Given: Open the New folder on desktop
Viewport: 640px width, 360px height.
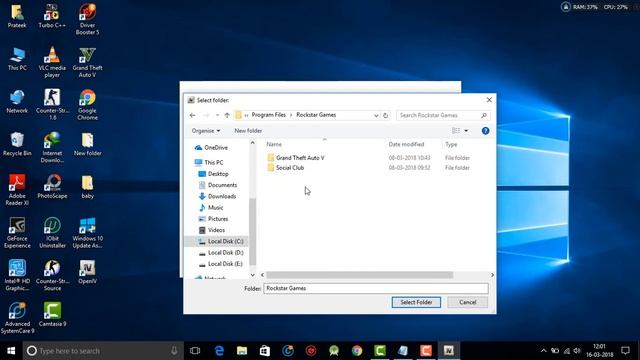Looking at the screenshot, I should [x=87, y=144].
